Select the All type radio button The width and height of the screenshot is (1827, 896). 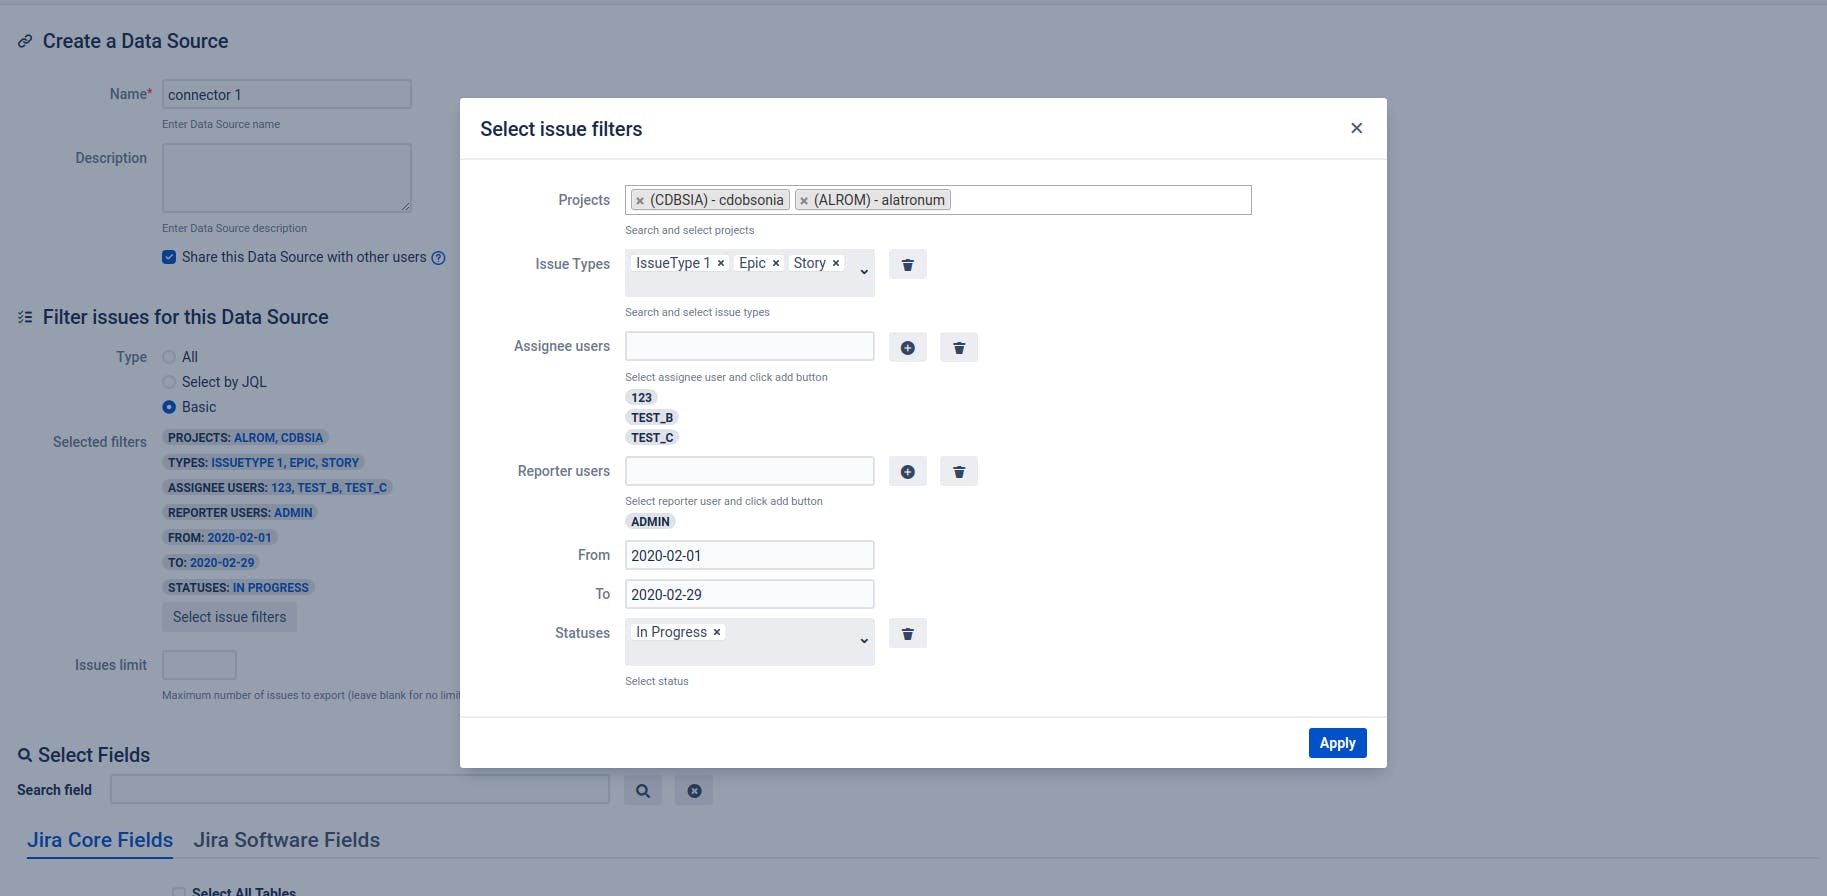[169, 357]
